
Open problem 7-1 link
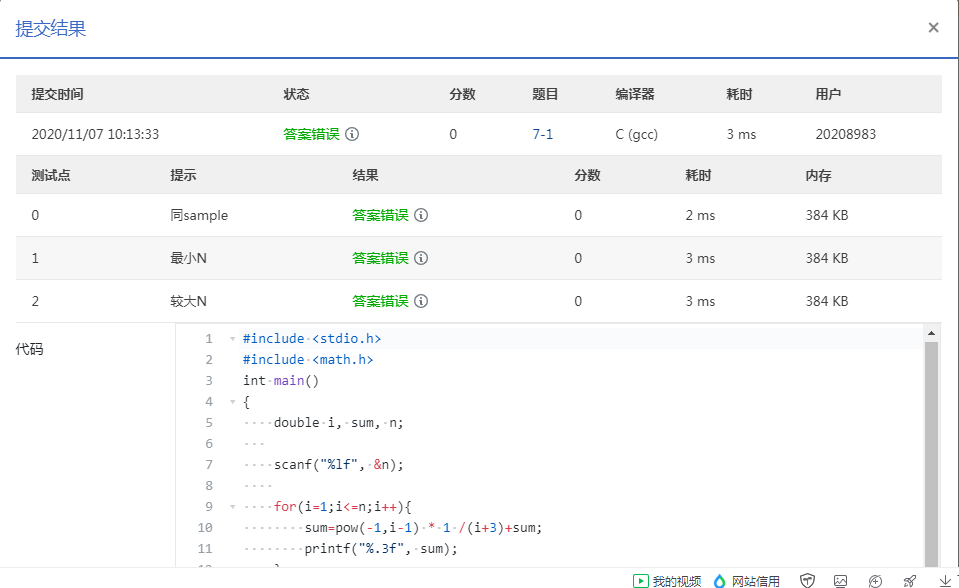(542, 134)
